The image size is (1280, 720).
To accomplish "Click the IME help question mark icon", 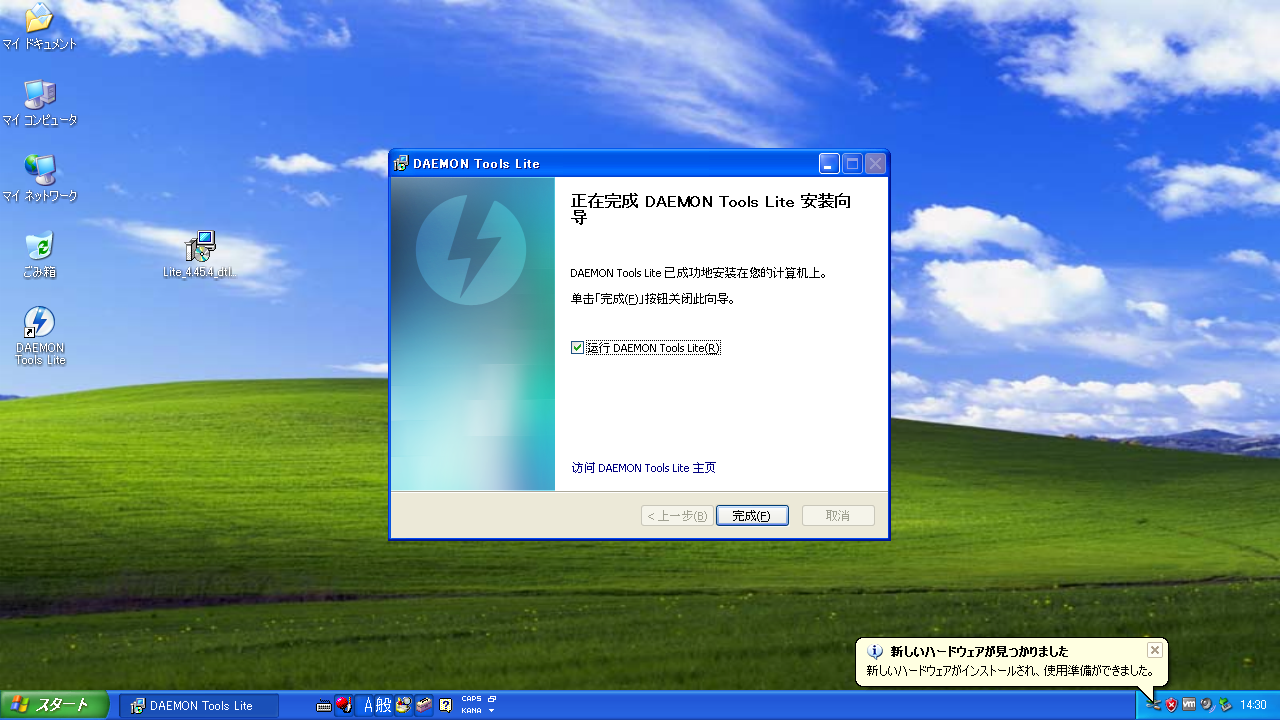I will tap(446, 705).
